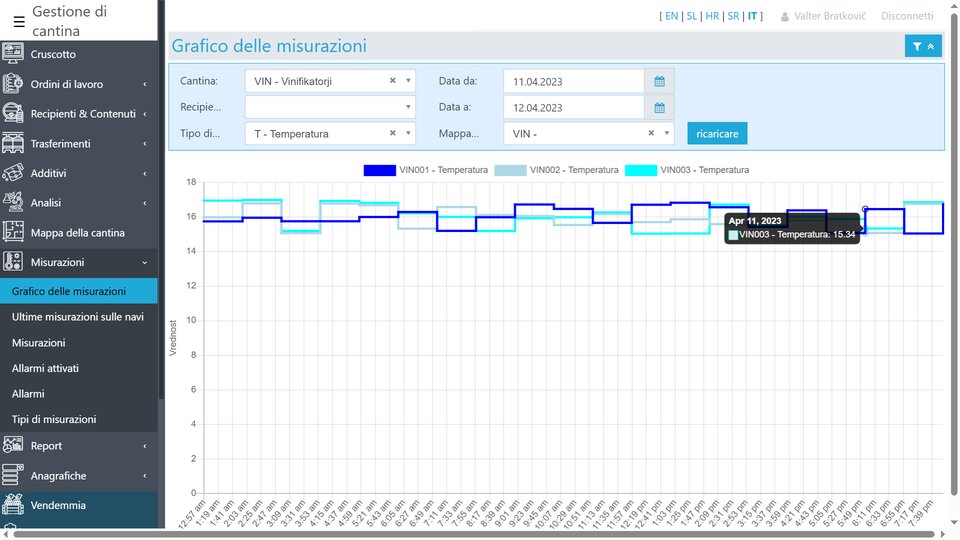Viewport: 960px width, 540px height.
Task: Select Allarmi attivati menu item
Action: (x=45, y=368)
